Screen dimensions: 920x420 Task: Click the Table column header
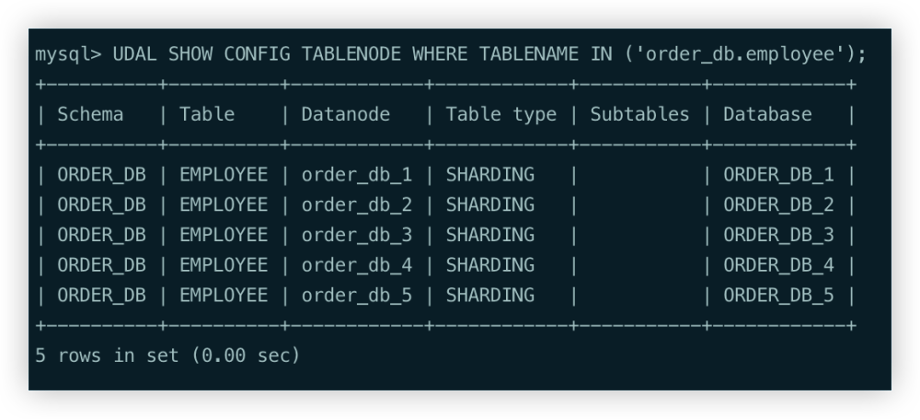207,114
